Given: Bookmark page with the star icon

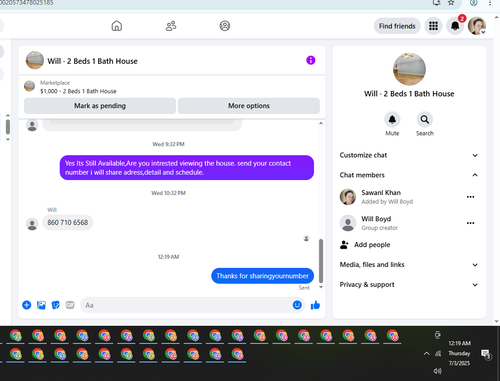Looking at the screenshot, I should 451,3.
